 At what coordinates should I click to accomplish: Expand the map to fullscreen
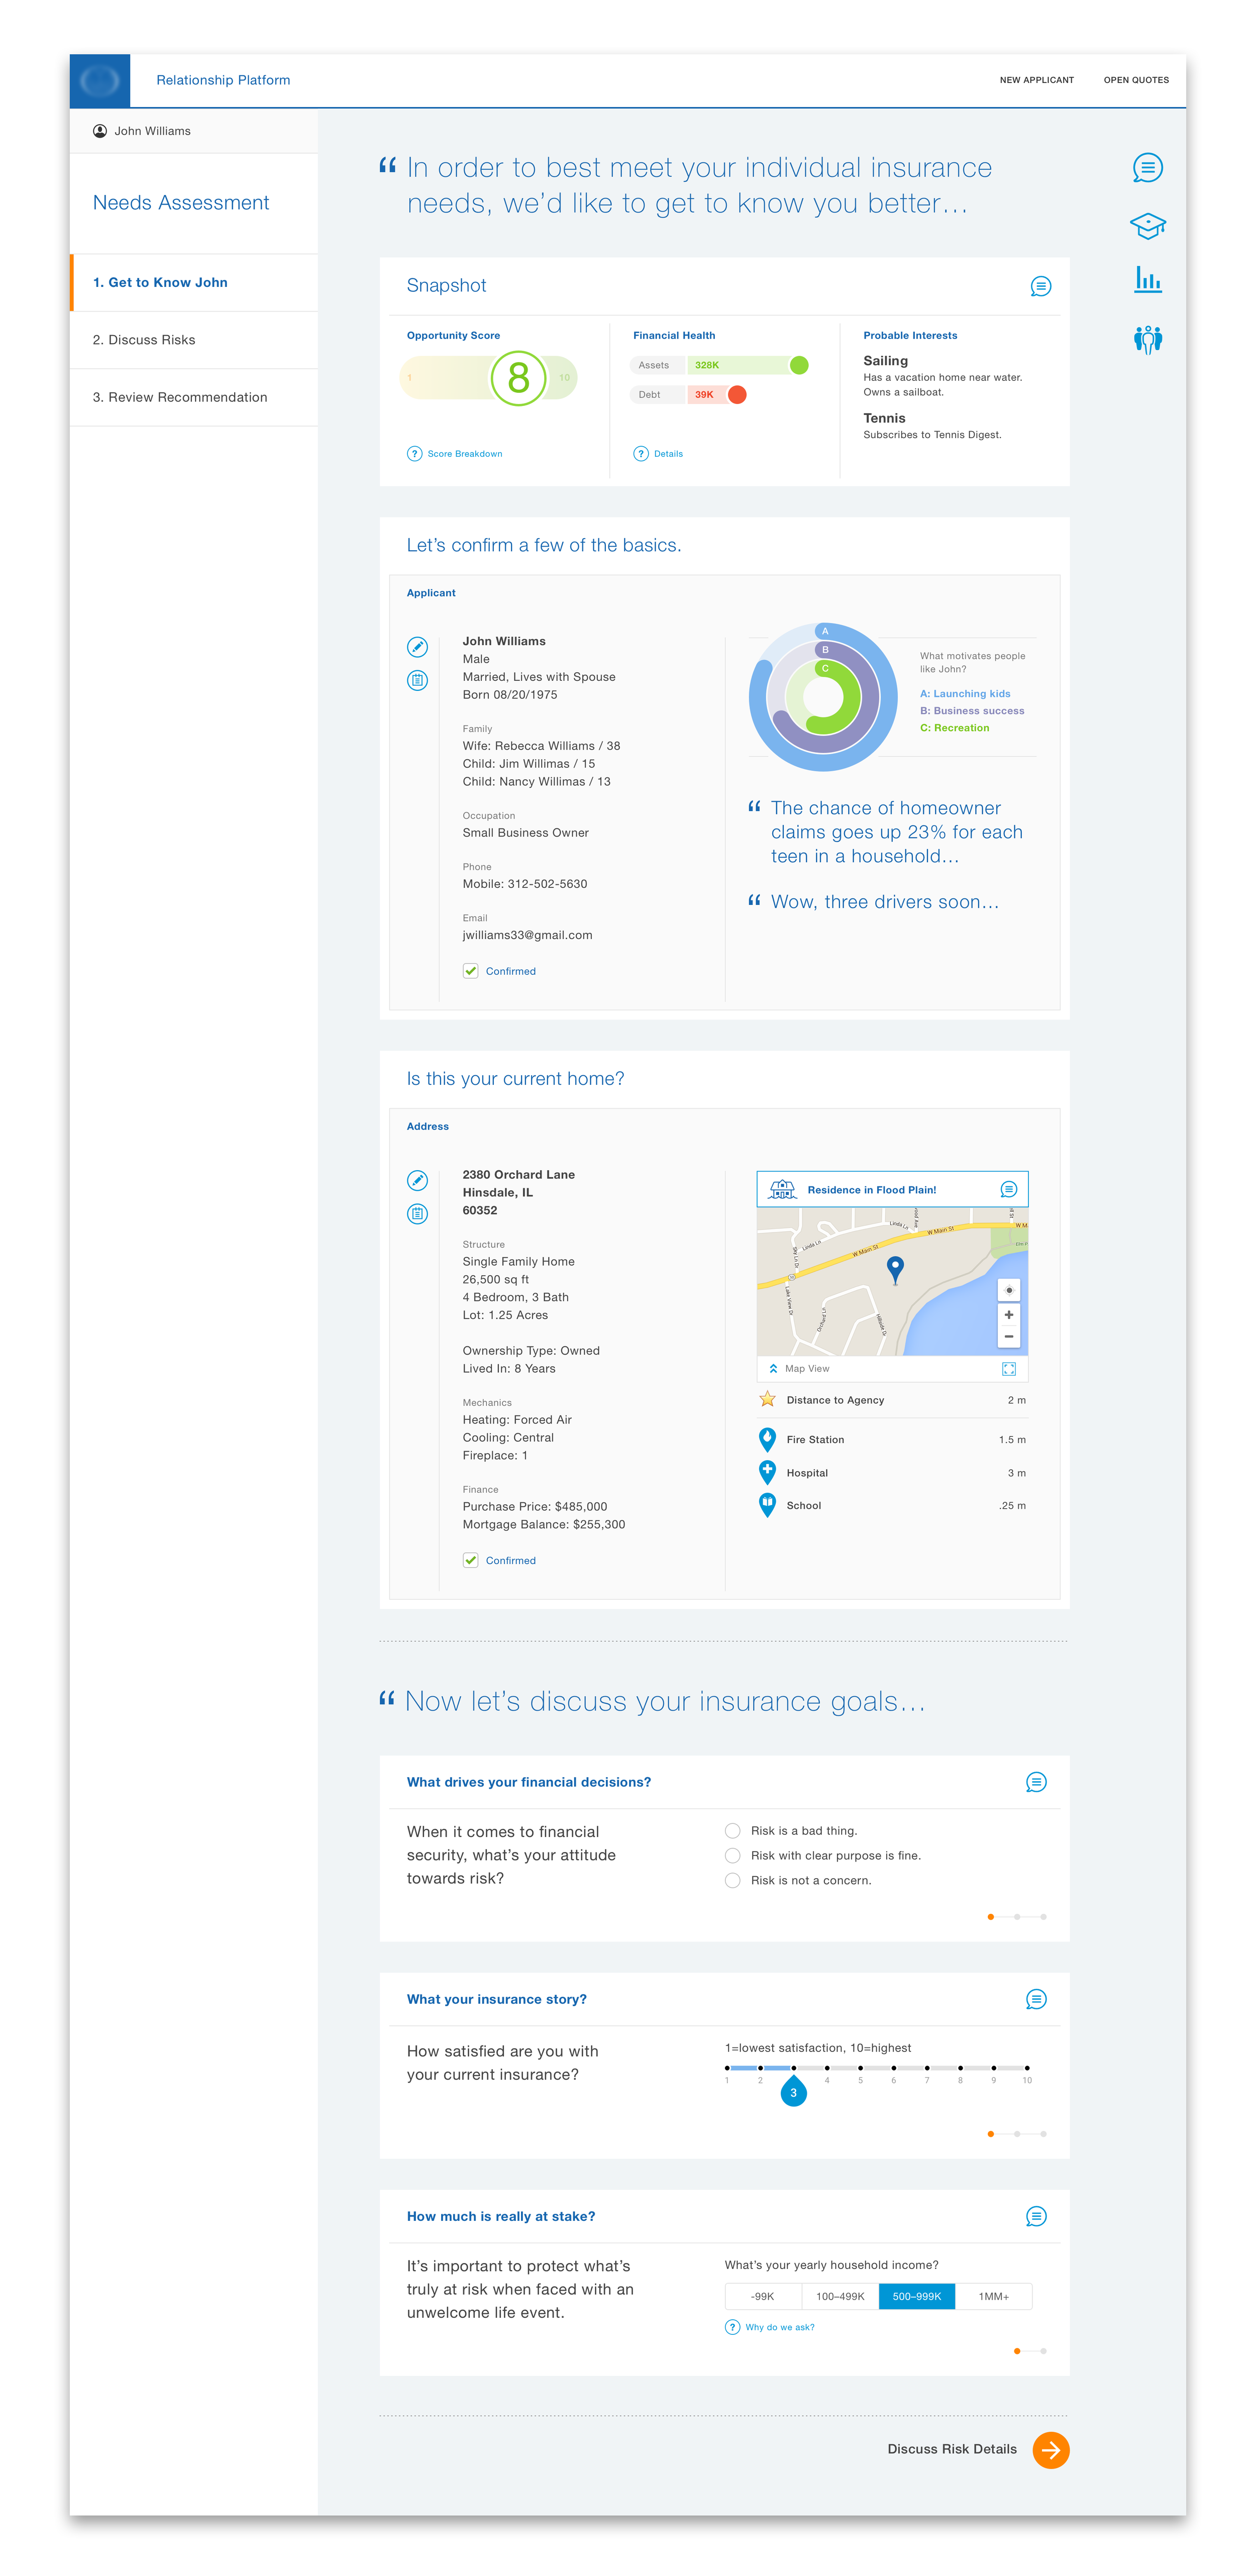(1009, 1369)
